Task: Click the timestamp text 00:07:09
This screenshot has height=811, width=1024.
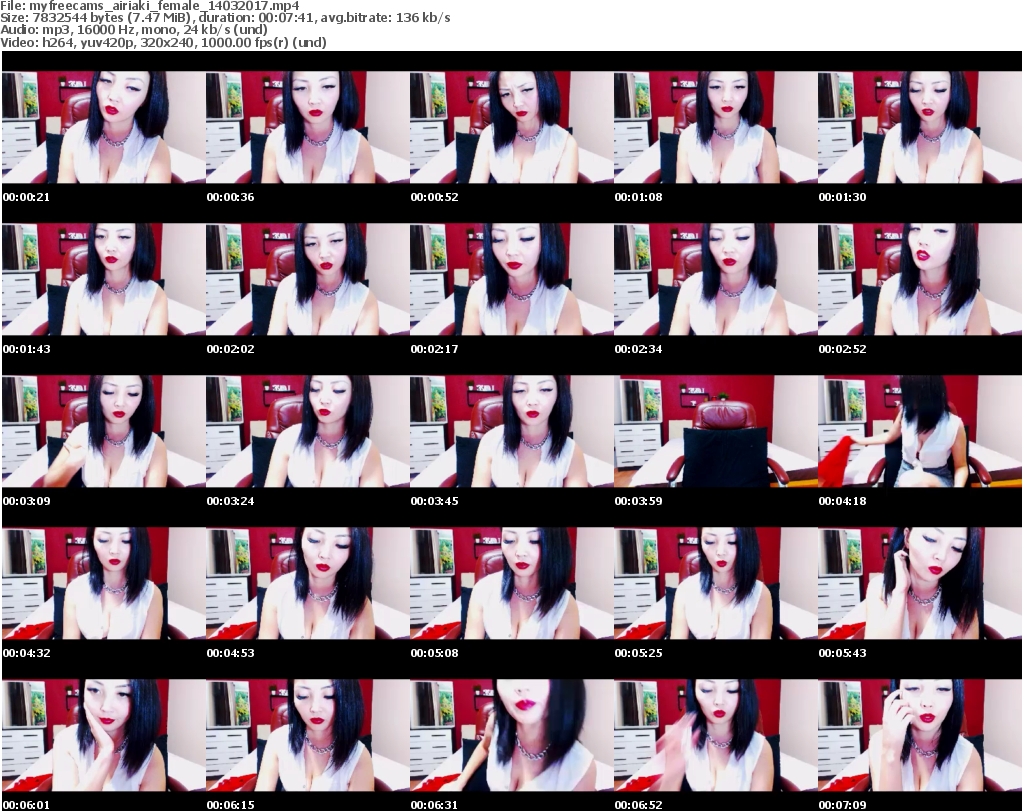Action: tap(842, 805)
